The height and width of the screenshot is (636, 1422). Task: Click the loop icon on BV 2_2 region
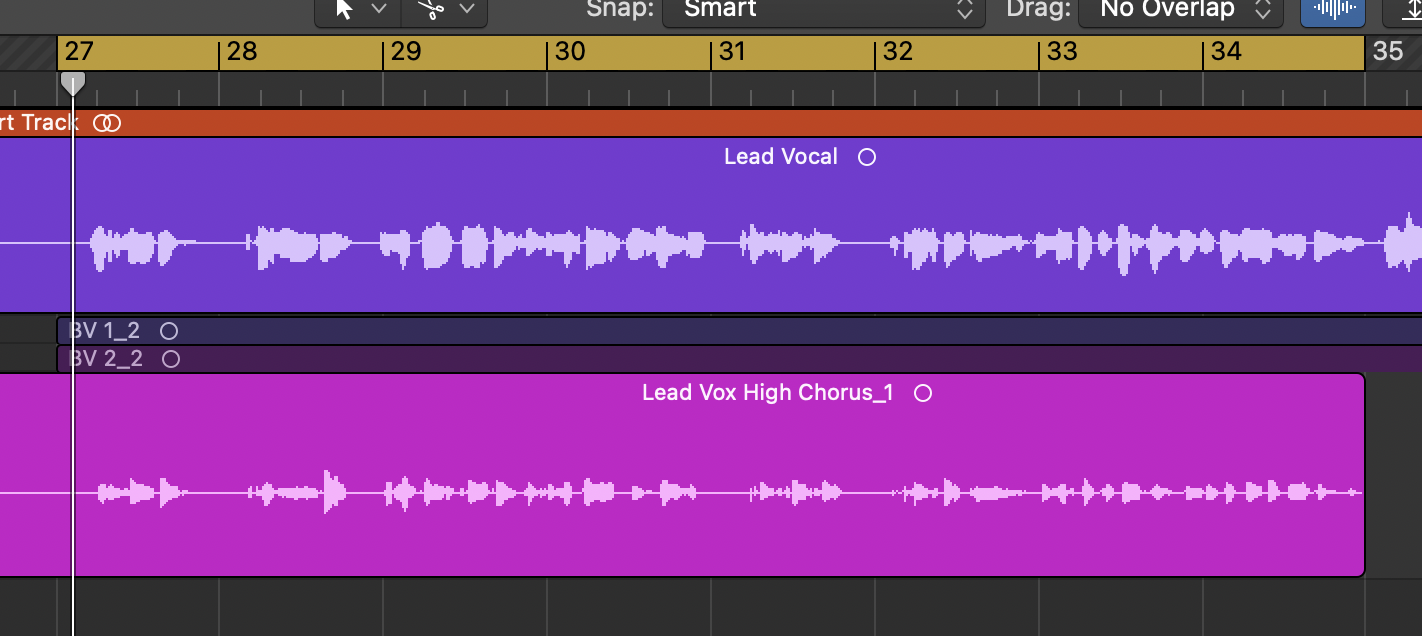coord(171,359)
